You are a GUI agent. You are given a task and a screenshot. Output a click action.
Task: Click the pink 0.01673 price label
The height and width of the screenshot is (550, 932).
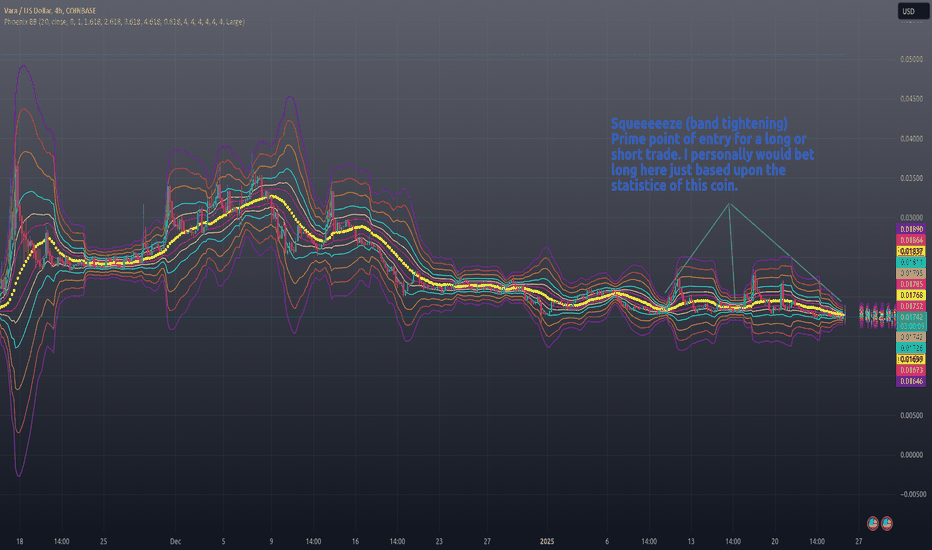pyautogui.click(x=911, y=370)
